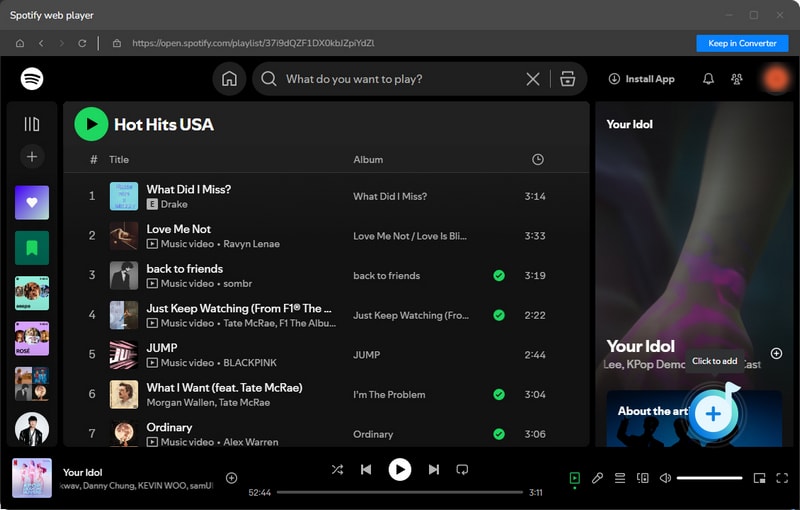This screenshot has height=510, width=800.
Task: Skip to previous track
Action: tap(366, 469)
